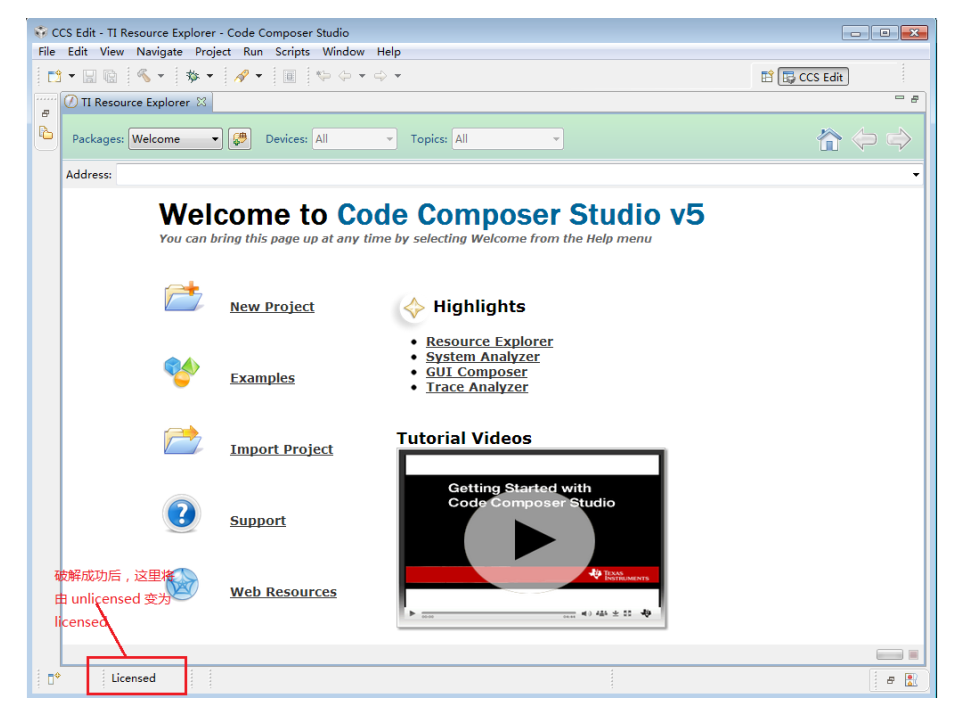Open the Resource Explorer highlight link

tap(489, 341)
